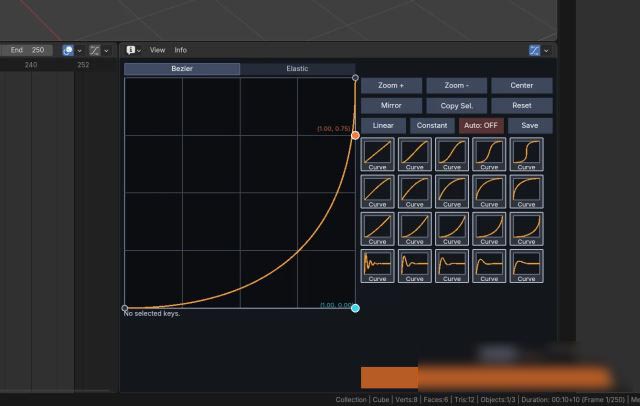Image resolution: width=640 pixels, height=406 pixels.
Task: Toggle the Auto: OFF button
Action: click(x=481, y=125)
